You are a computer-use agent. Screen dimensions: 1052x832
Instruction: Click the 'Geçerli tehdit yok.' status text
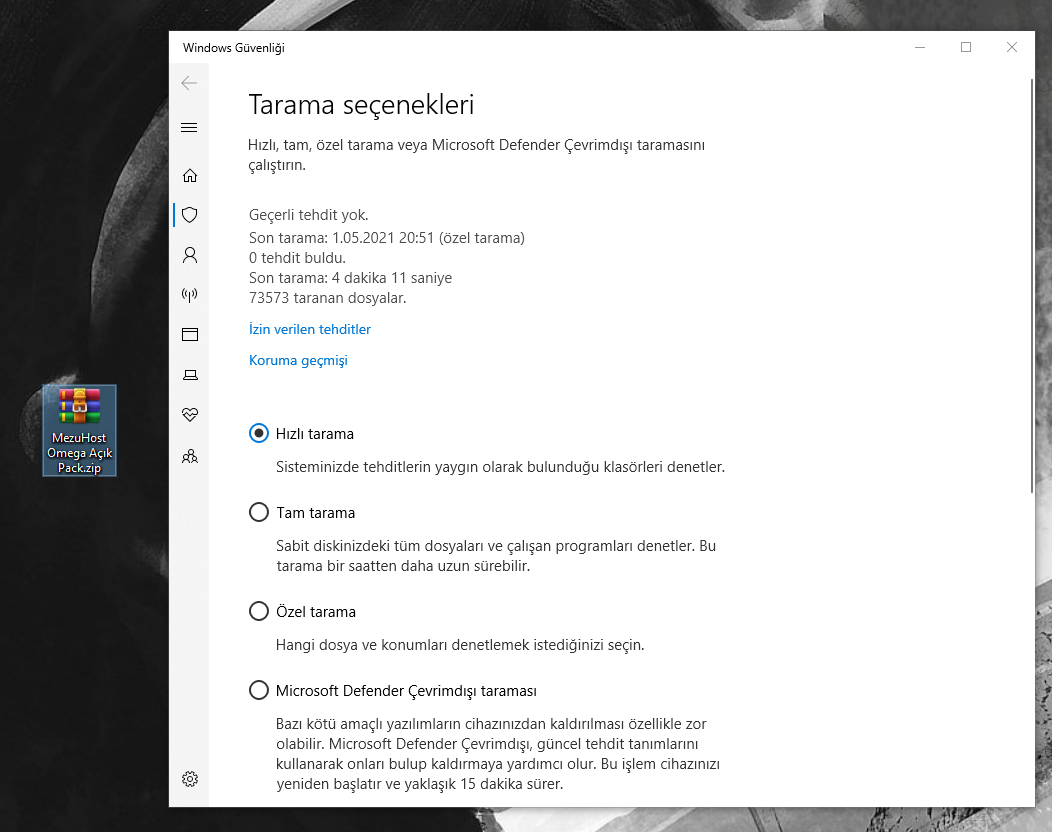(309, 215)
